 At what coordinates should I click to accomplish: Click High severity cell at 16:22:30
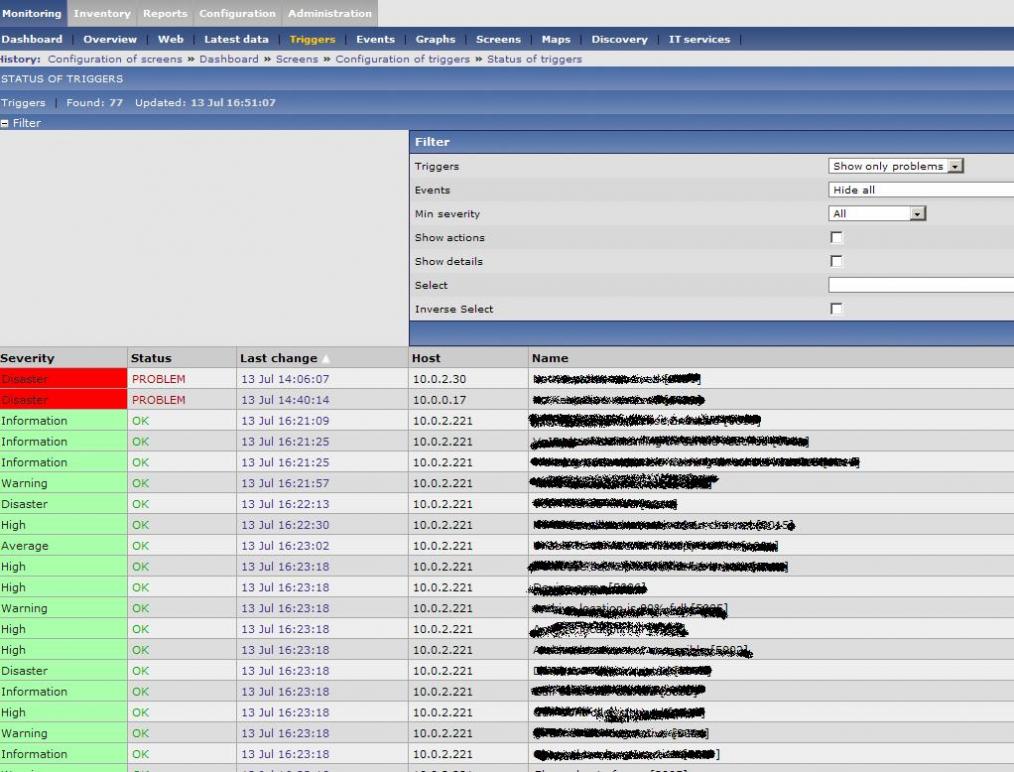63,525
